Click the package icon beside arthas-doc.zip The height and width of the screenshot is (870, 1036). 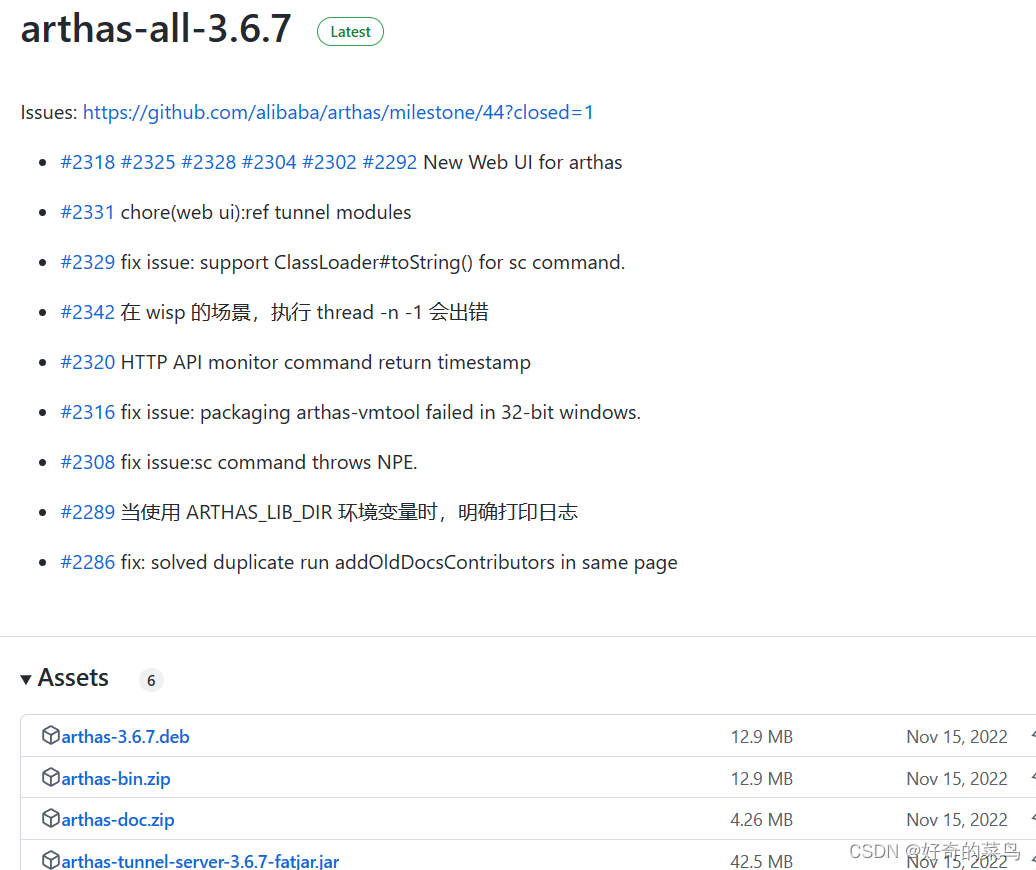pos(51,818)
